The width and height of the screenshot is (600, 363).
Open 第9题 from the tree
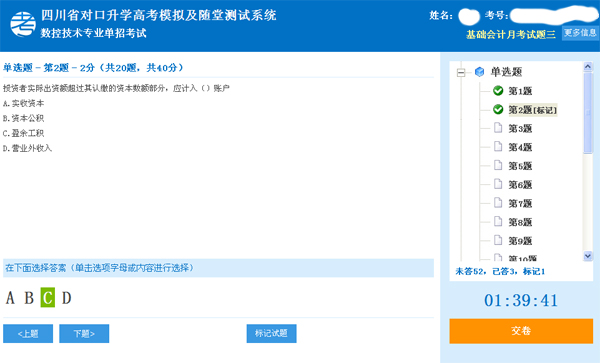tap(520, 241)
